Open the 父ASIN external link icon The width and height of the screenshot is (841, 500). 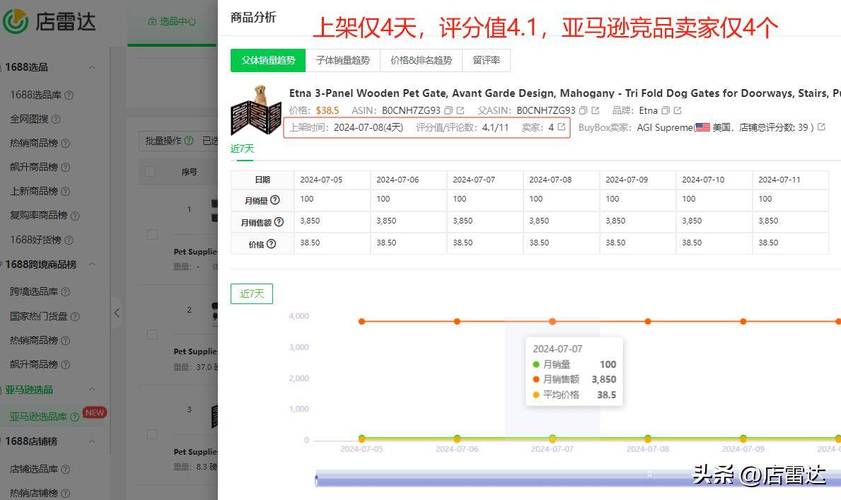595,111
